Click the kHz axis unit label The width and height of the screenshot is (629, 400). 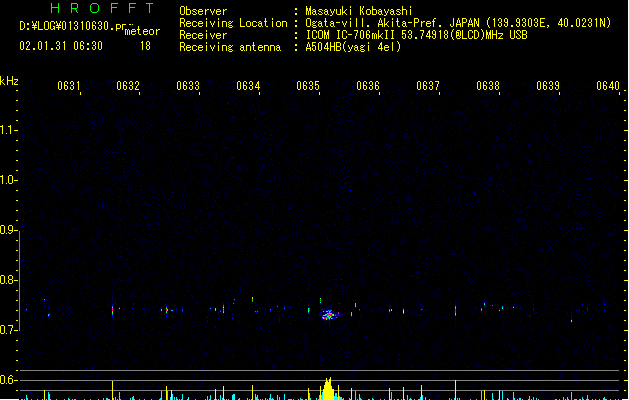[x=9, y=81]
